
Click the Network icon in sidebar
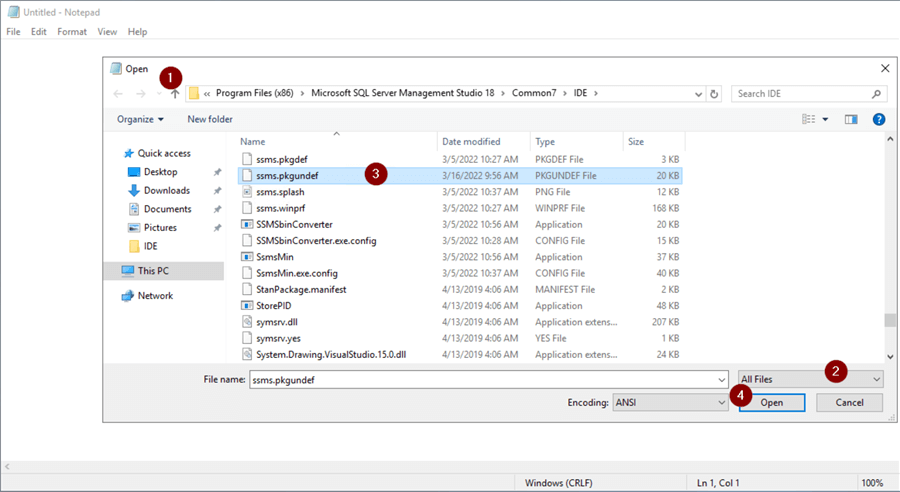click(x=128, y=296)
